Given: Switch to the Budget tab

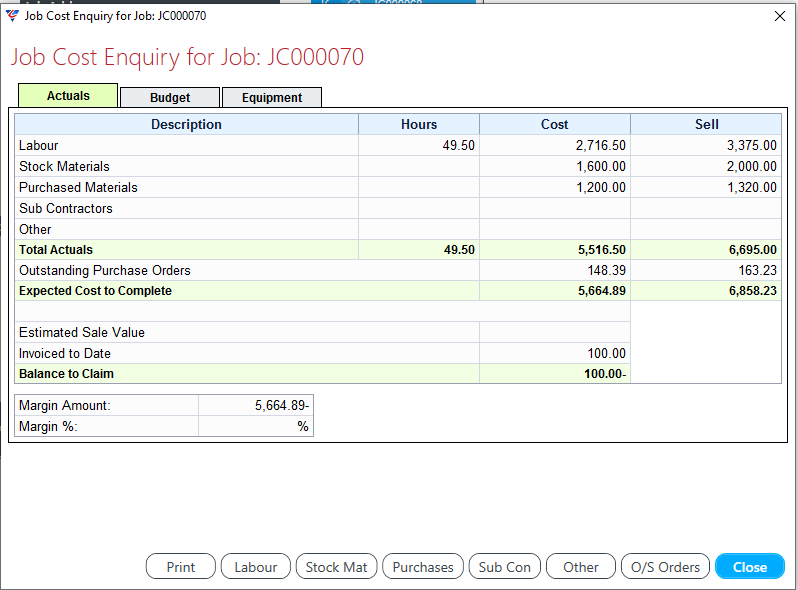Looking at the screenshot, I should (170, 98).
